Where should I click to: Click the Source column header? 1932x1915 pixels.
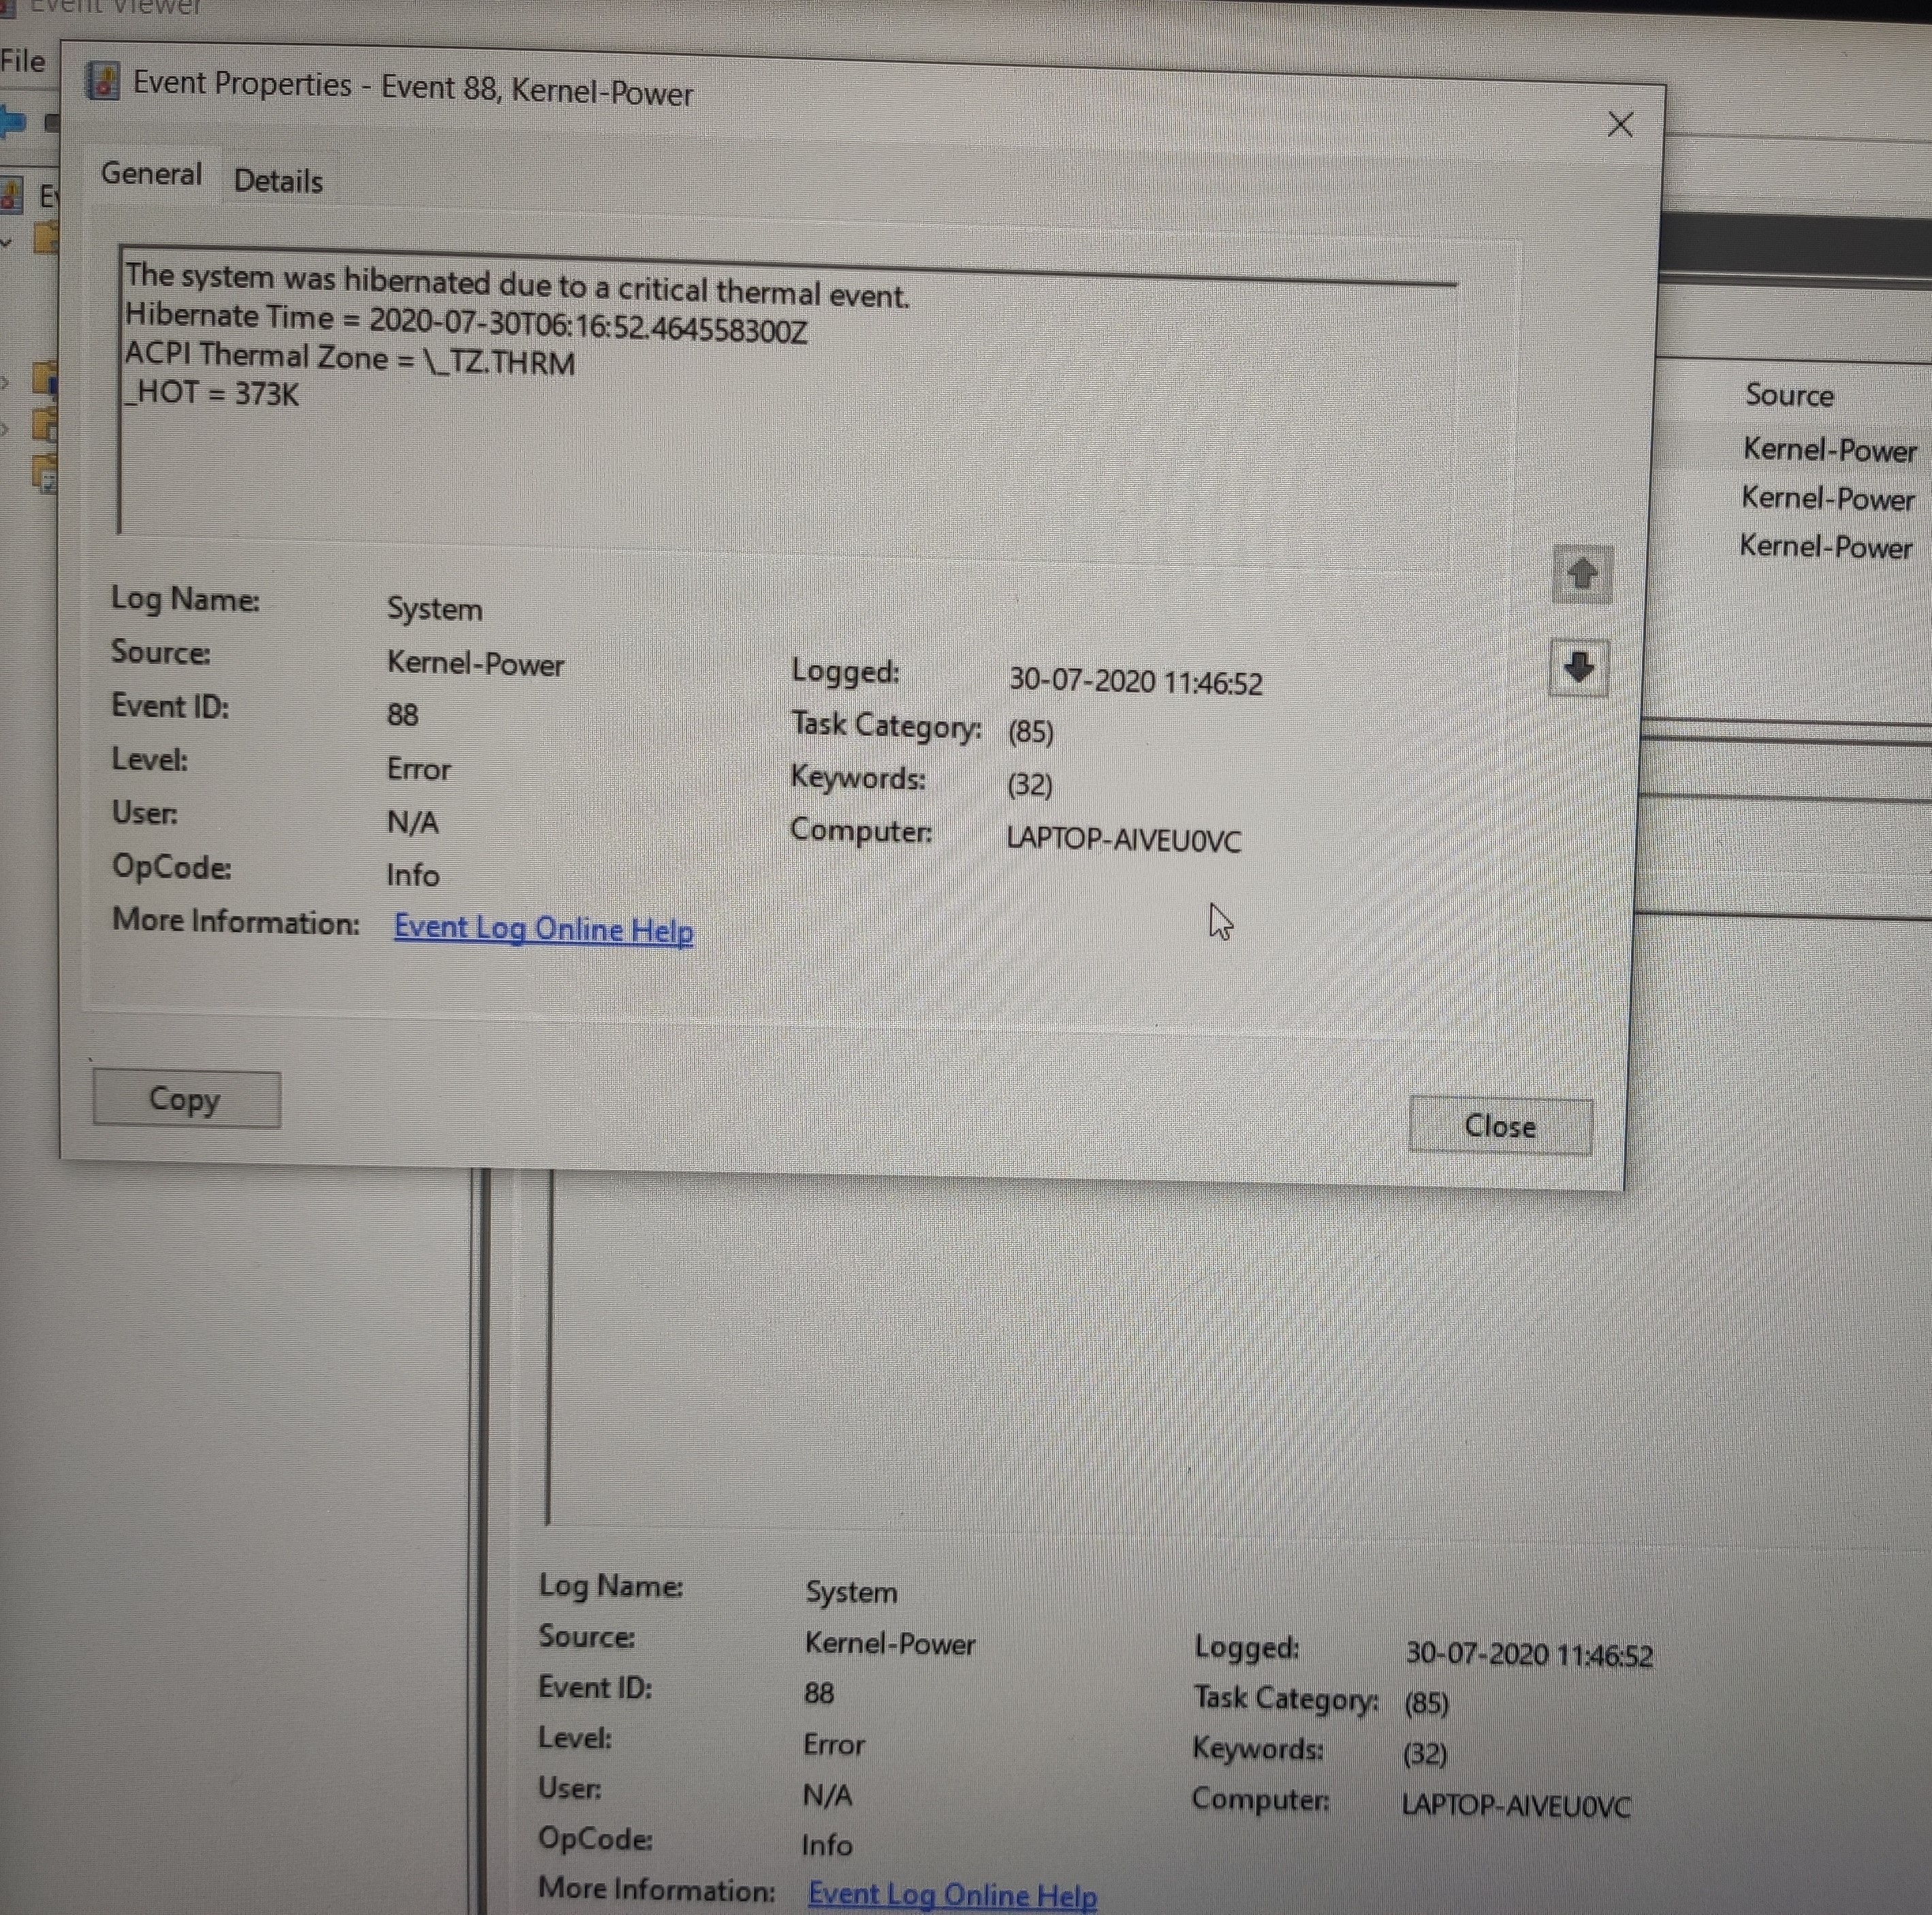(x=1789, y=395)
